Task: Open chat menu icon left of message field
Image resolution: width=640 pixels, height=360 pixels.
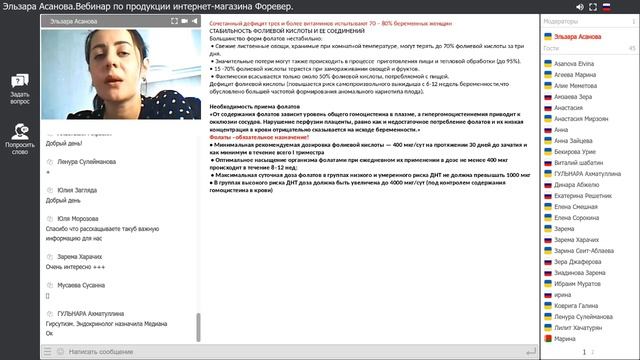Action: coord(48,351)
